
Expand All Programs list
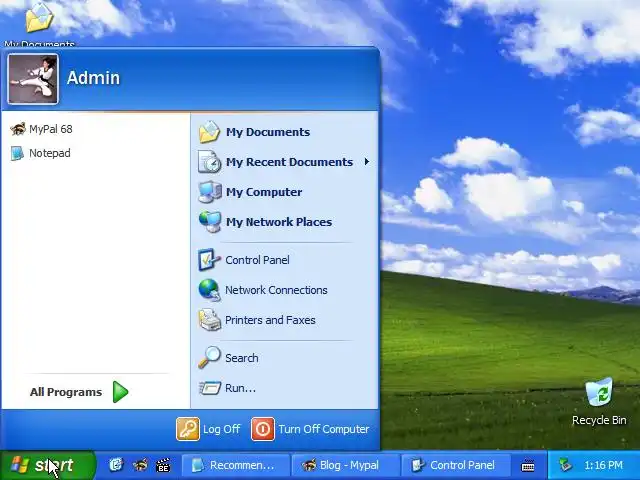[79, 392]
